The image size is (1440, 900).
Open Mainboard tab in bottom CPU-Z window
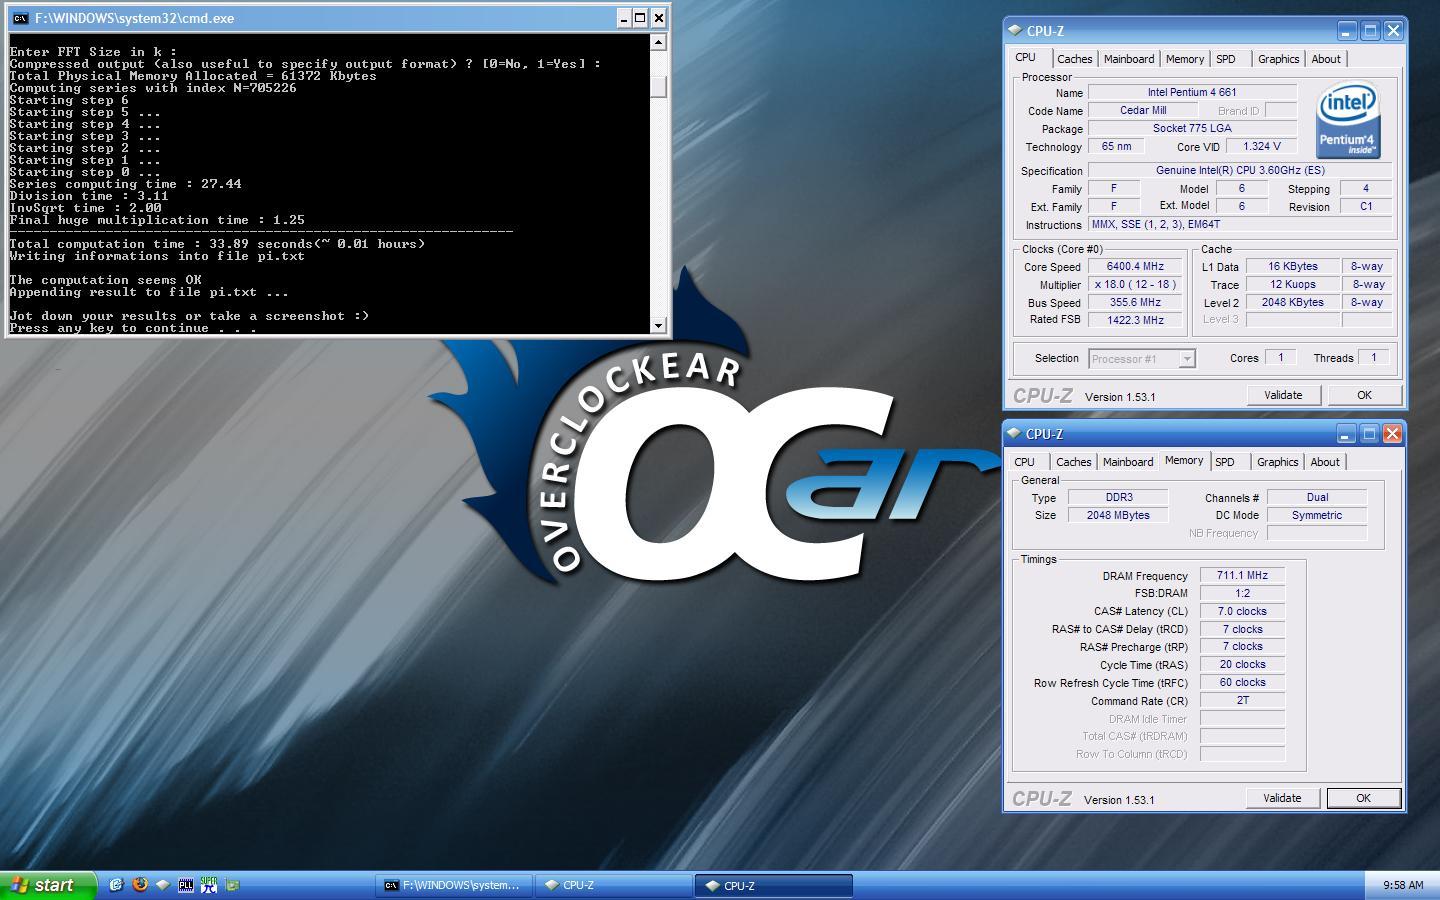click(1128, 462)
